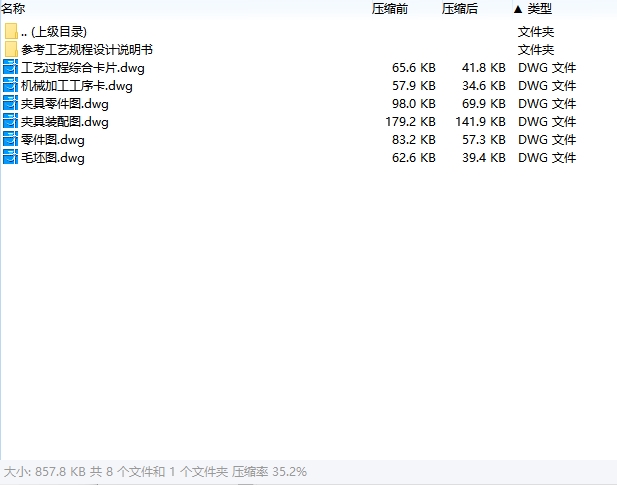Click the DWG icon for 工艺过程综合卡片.dwg
Screen dimensions: 617x485
click(x=11, y=68)
